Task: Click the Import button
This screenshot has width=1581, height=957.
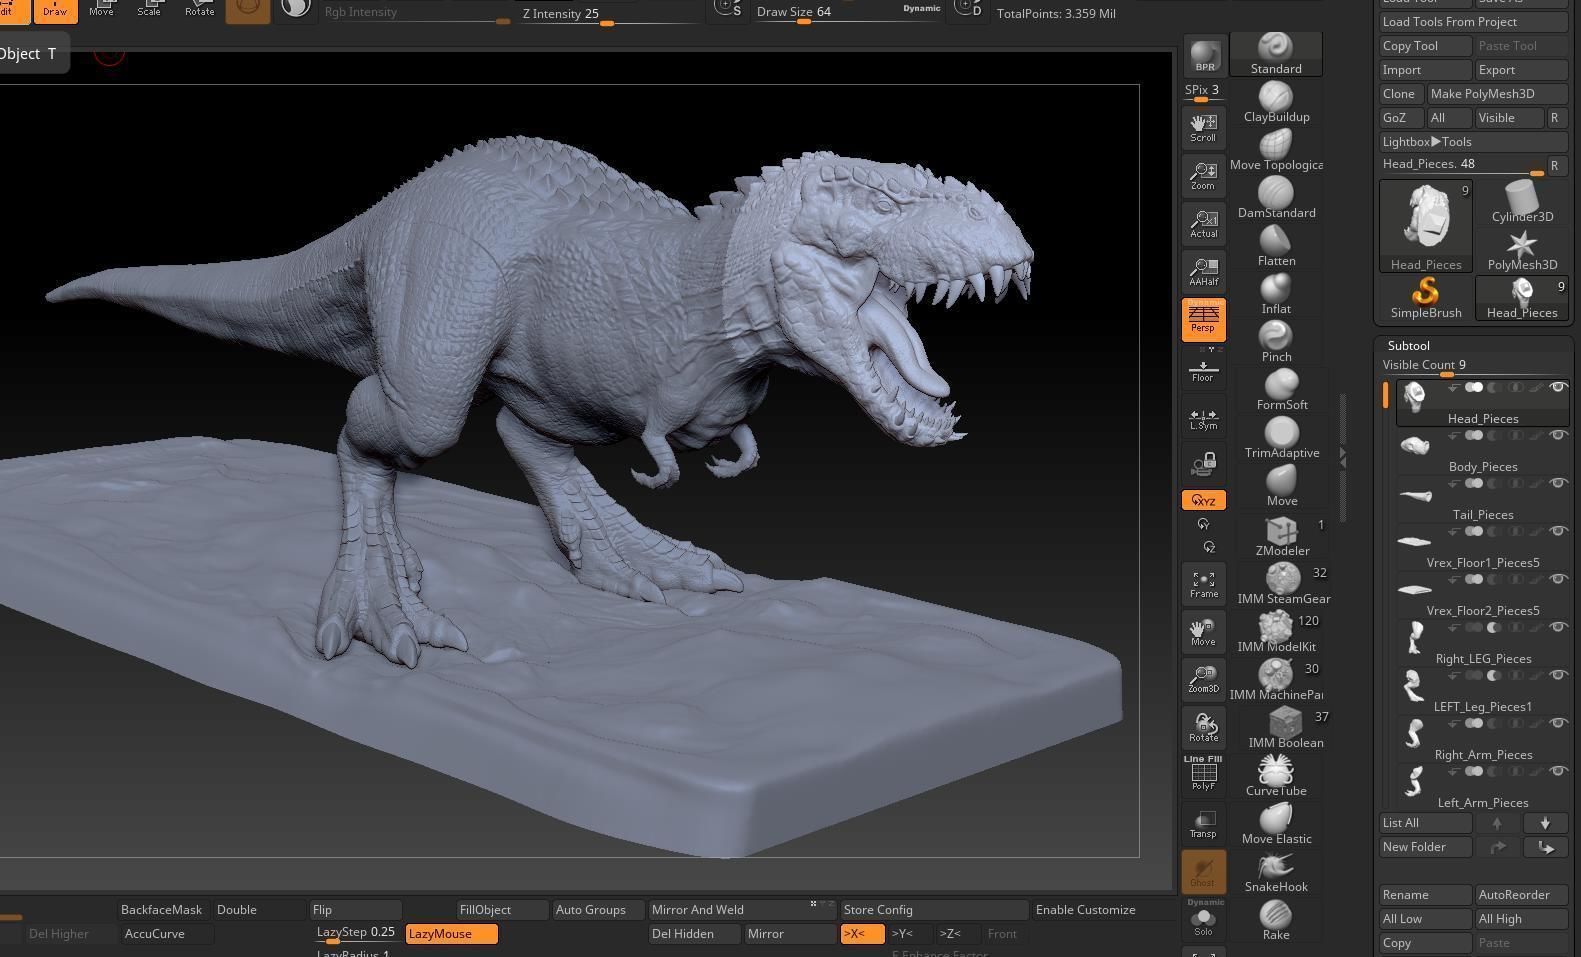Action: (1425, 70)
